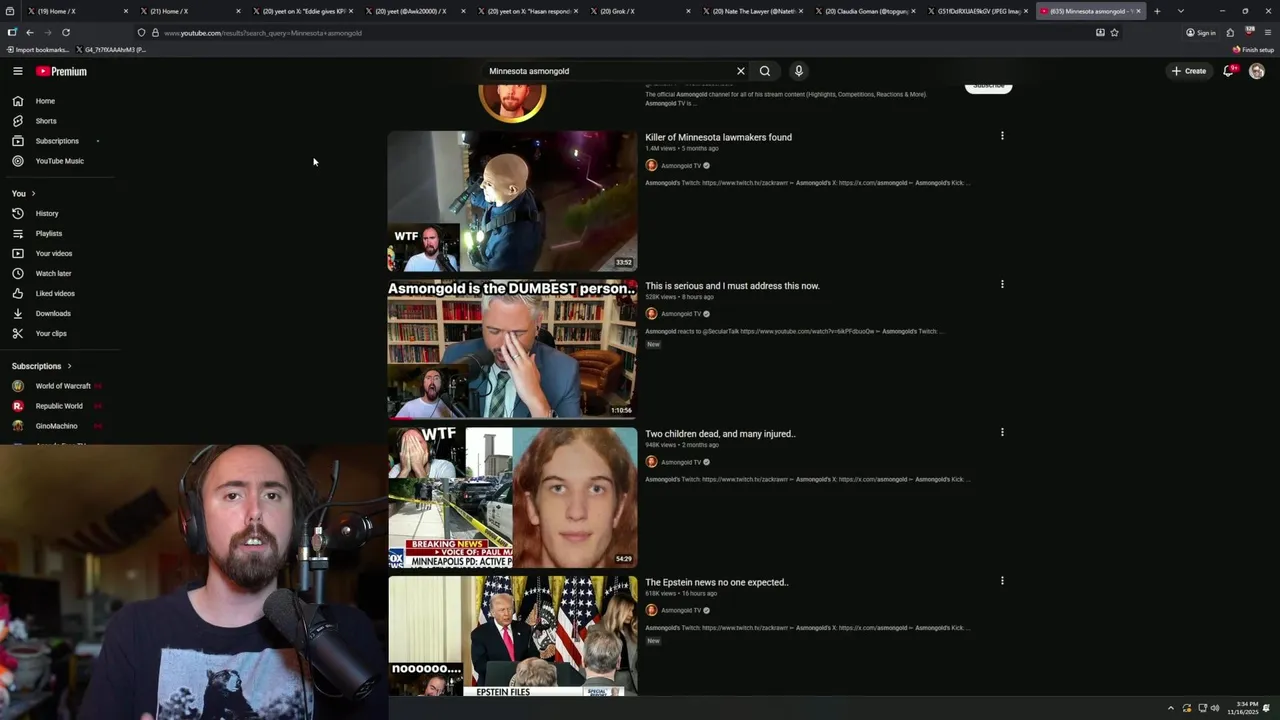Open the browser extensions icon
The height and width of the screenshot is (720, 1280).
(x=1230, y=32)
